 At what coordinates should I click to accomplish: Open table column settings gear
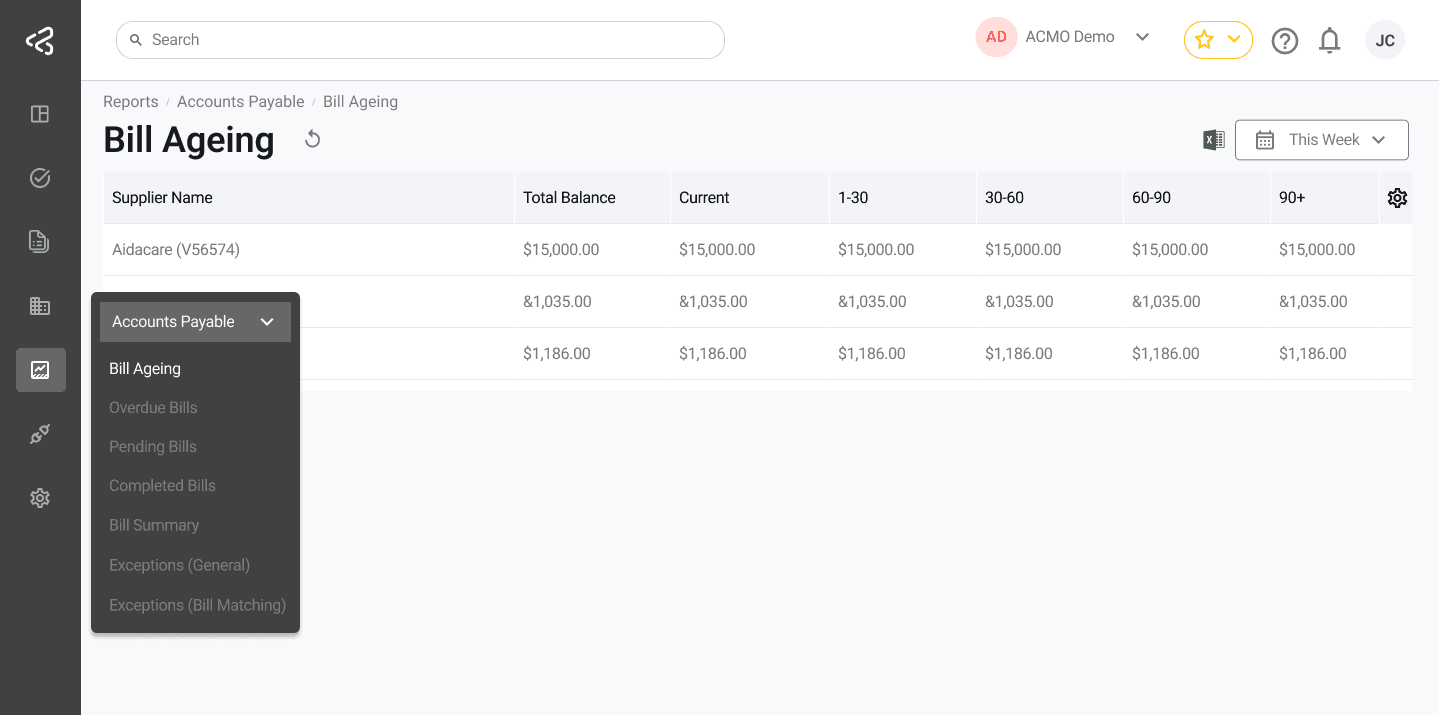pyautogui.click(x=1397, y=198)
